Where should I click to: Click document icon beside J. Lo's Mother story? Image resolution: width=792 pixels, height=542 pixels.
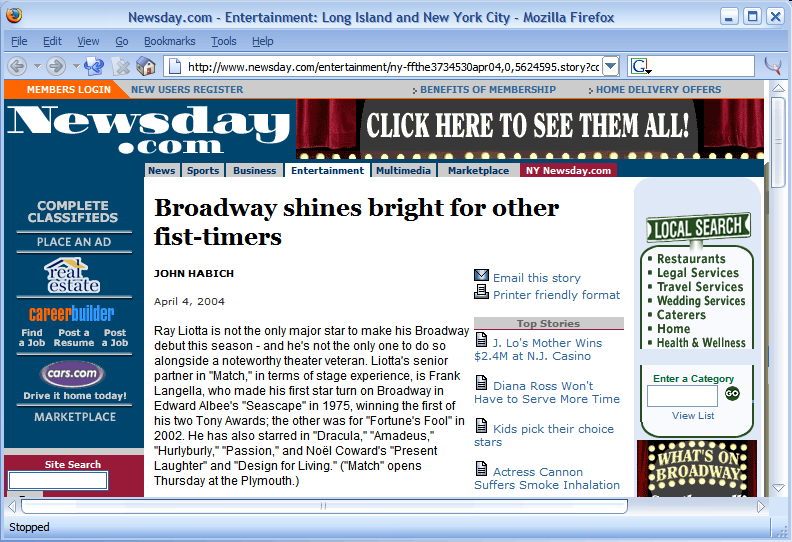pos(481,340)
